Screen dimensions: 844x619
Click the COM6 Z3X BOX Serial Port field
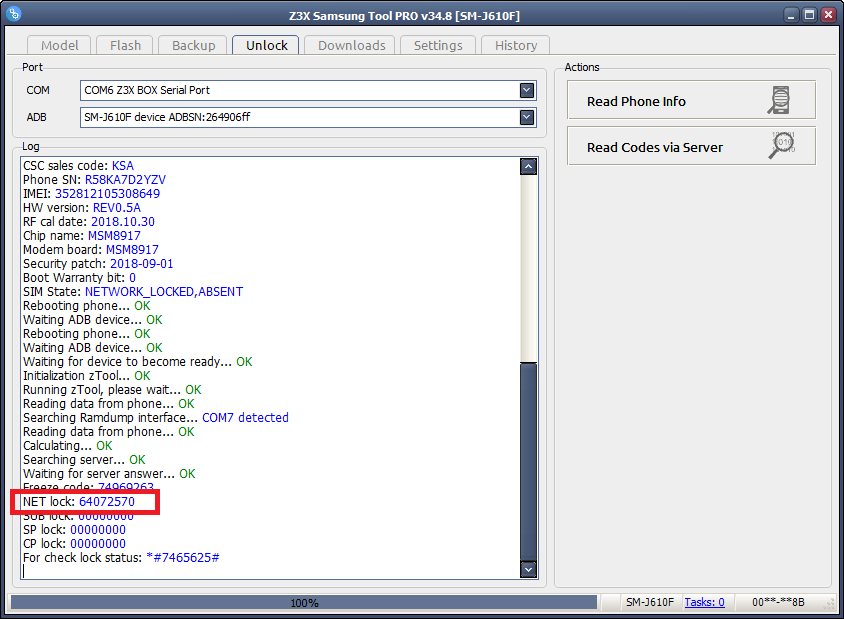point(308,90)
